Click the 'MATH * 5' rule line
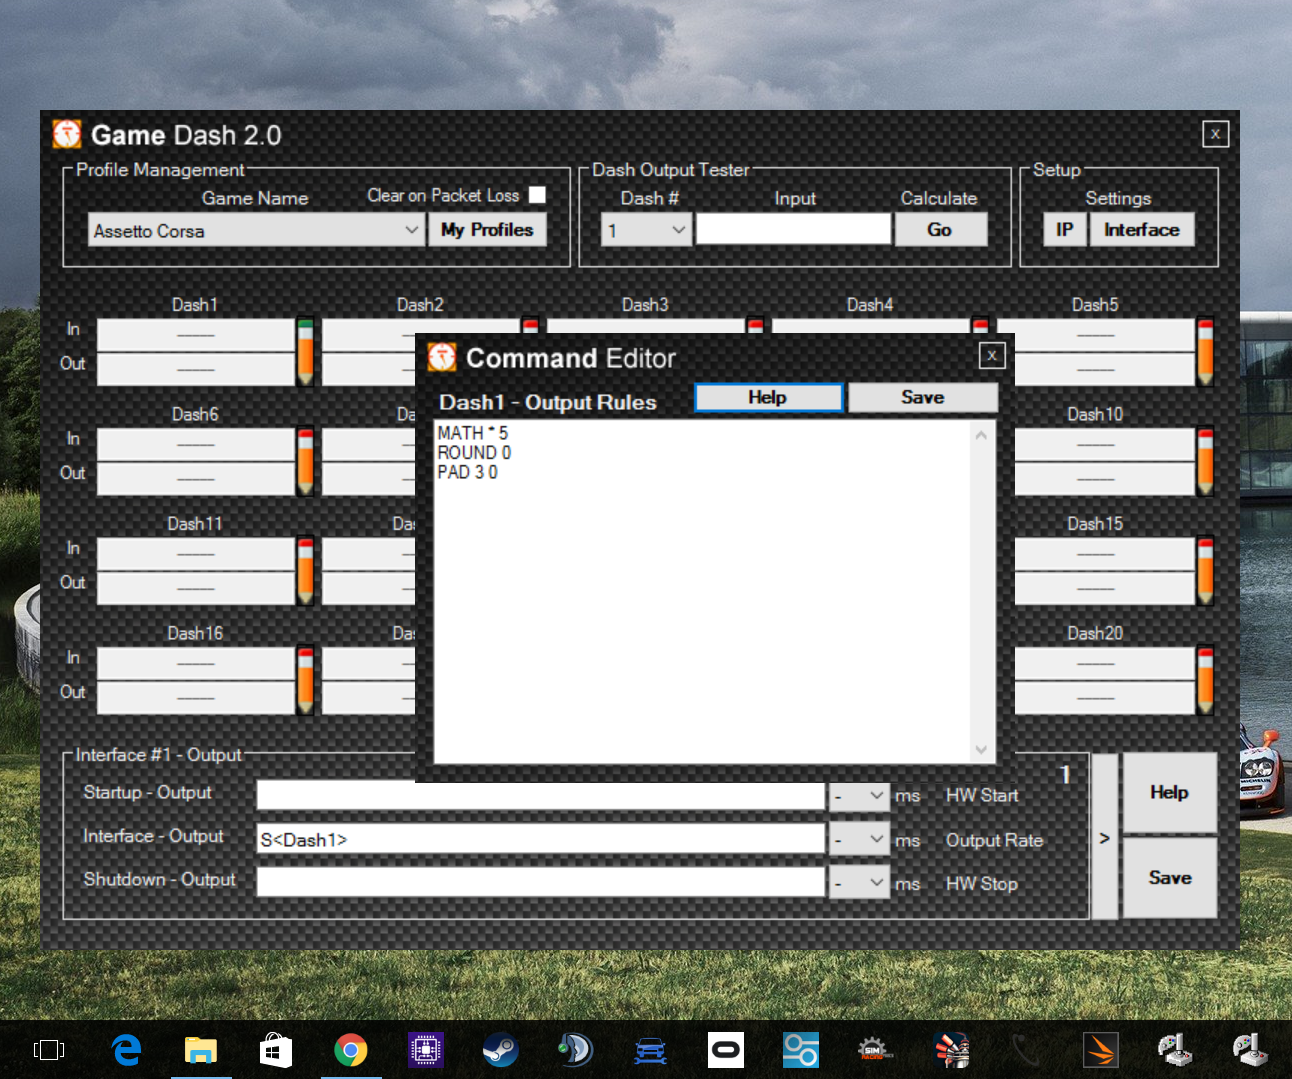The height and width of the screenshot is (1079, 1292). click(473, 433)
